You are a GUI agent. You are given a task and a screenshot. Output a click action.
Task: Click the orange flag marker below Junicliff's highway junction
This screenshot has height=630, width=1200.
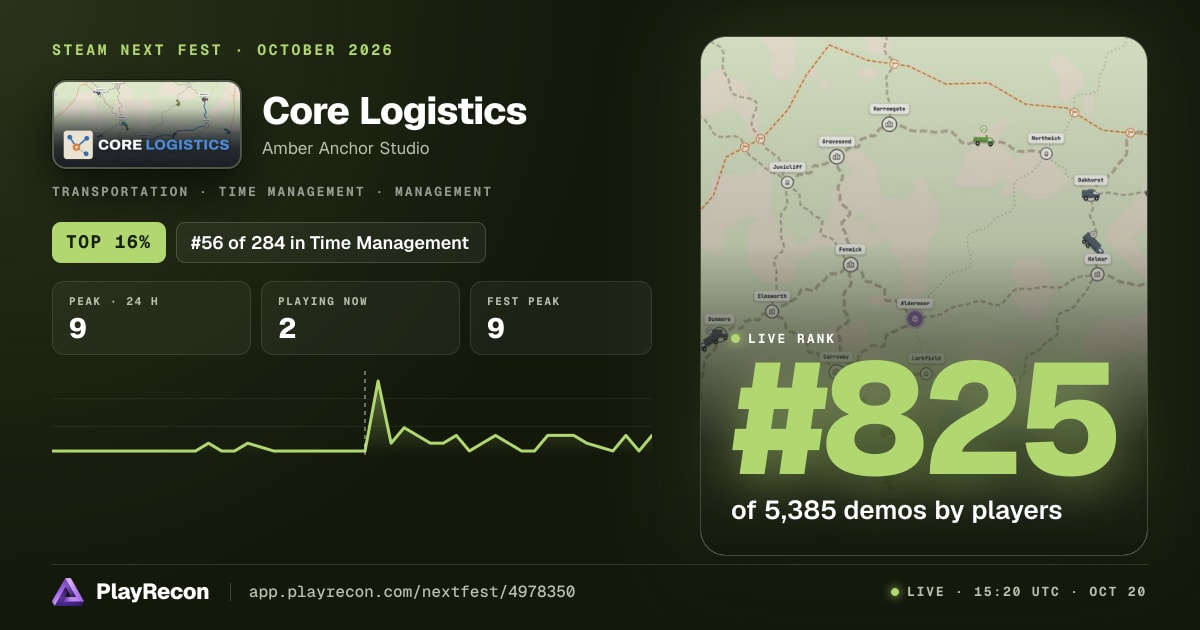745,146
